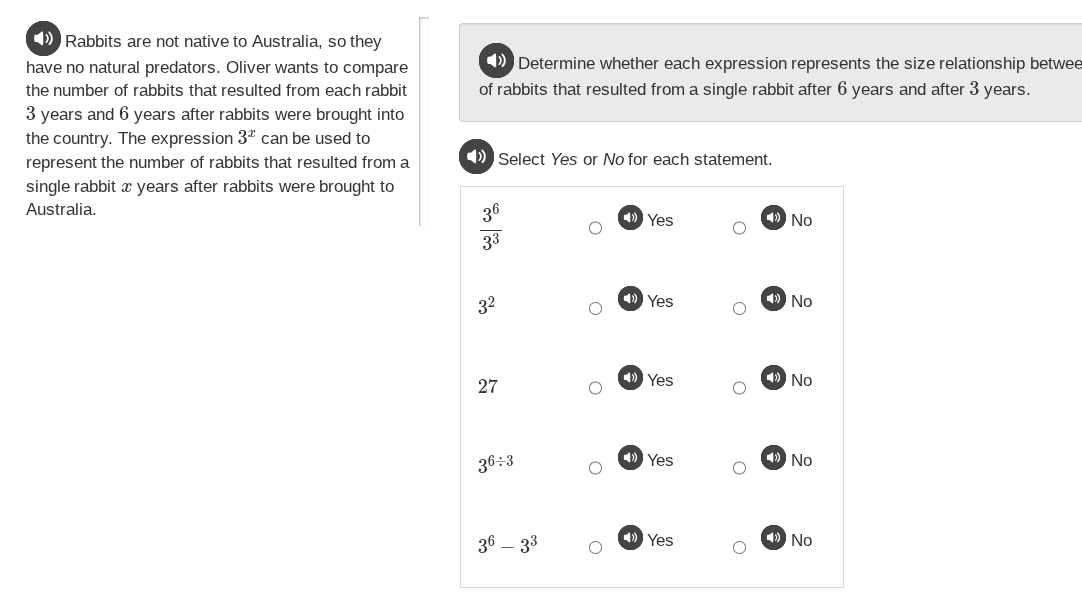Select No for the expression 3^2
This screenshot has height=598, width=1082.
click(739, 308)
